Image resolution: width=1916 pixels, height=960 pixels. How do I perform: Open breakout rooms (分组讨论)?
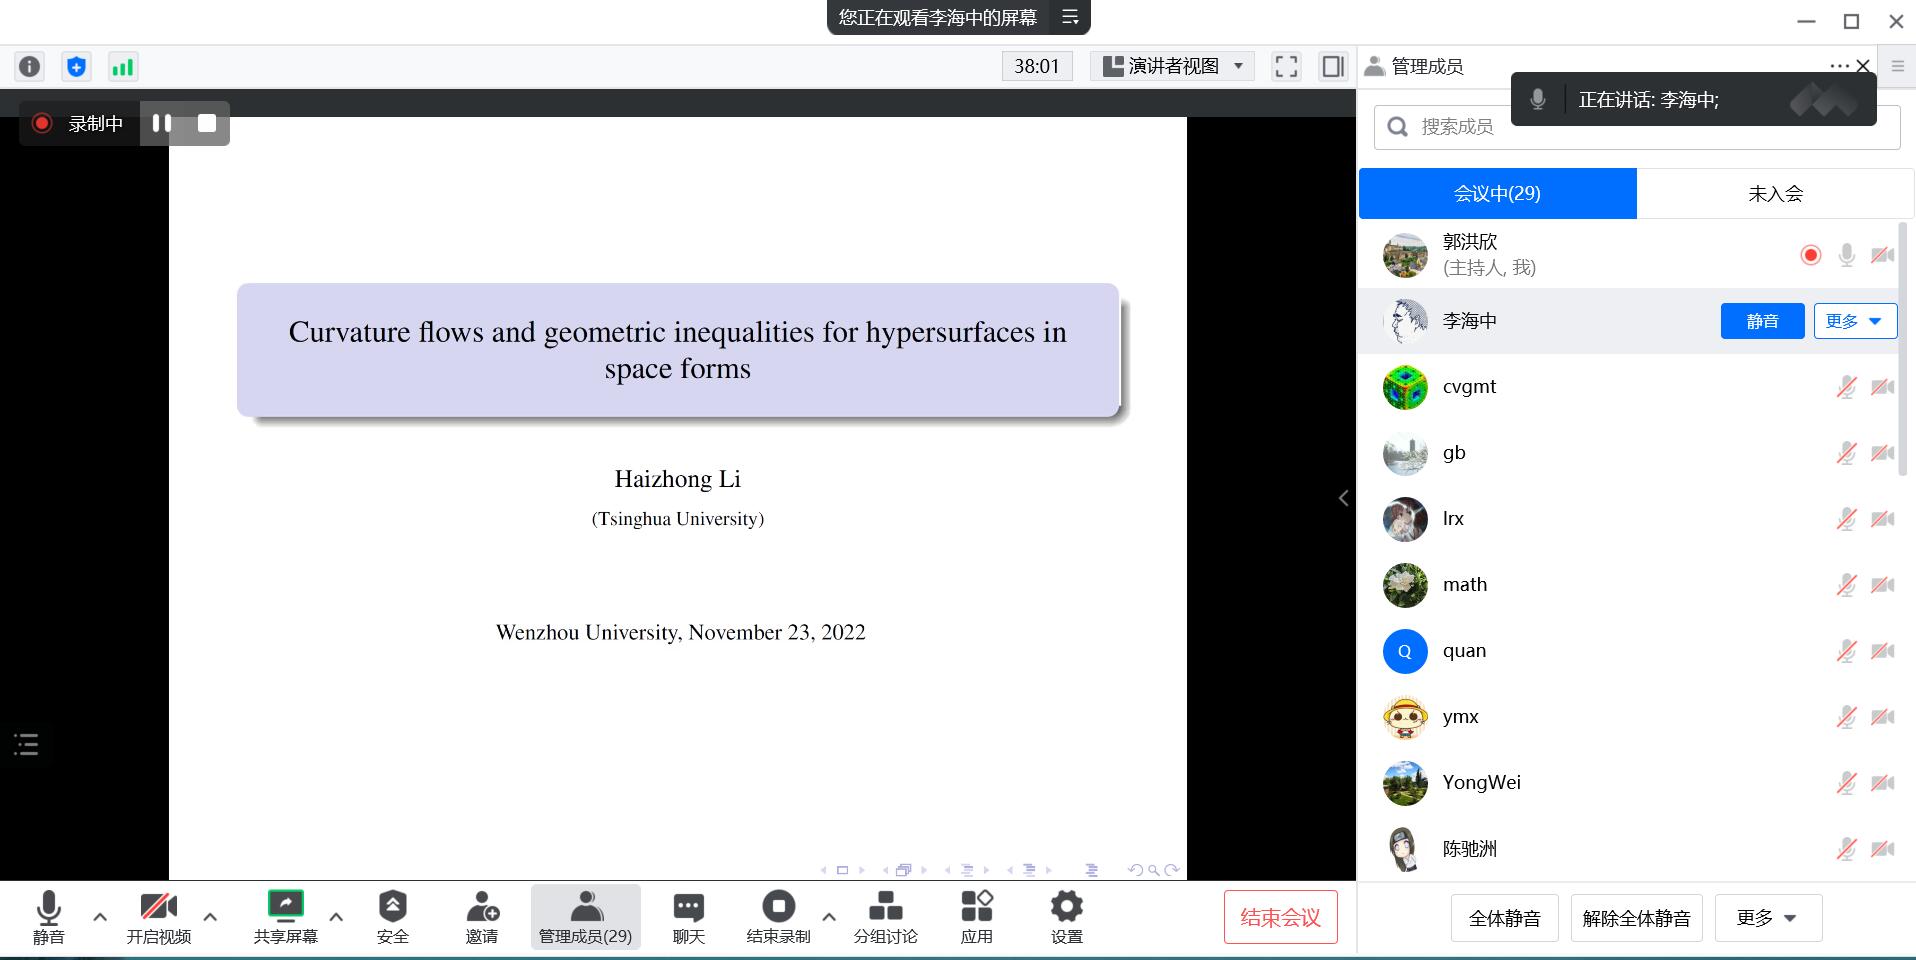pyautogui.click(x=885, y=917)
